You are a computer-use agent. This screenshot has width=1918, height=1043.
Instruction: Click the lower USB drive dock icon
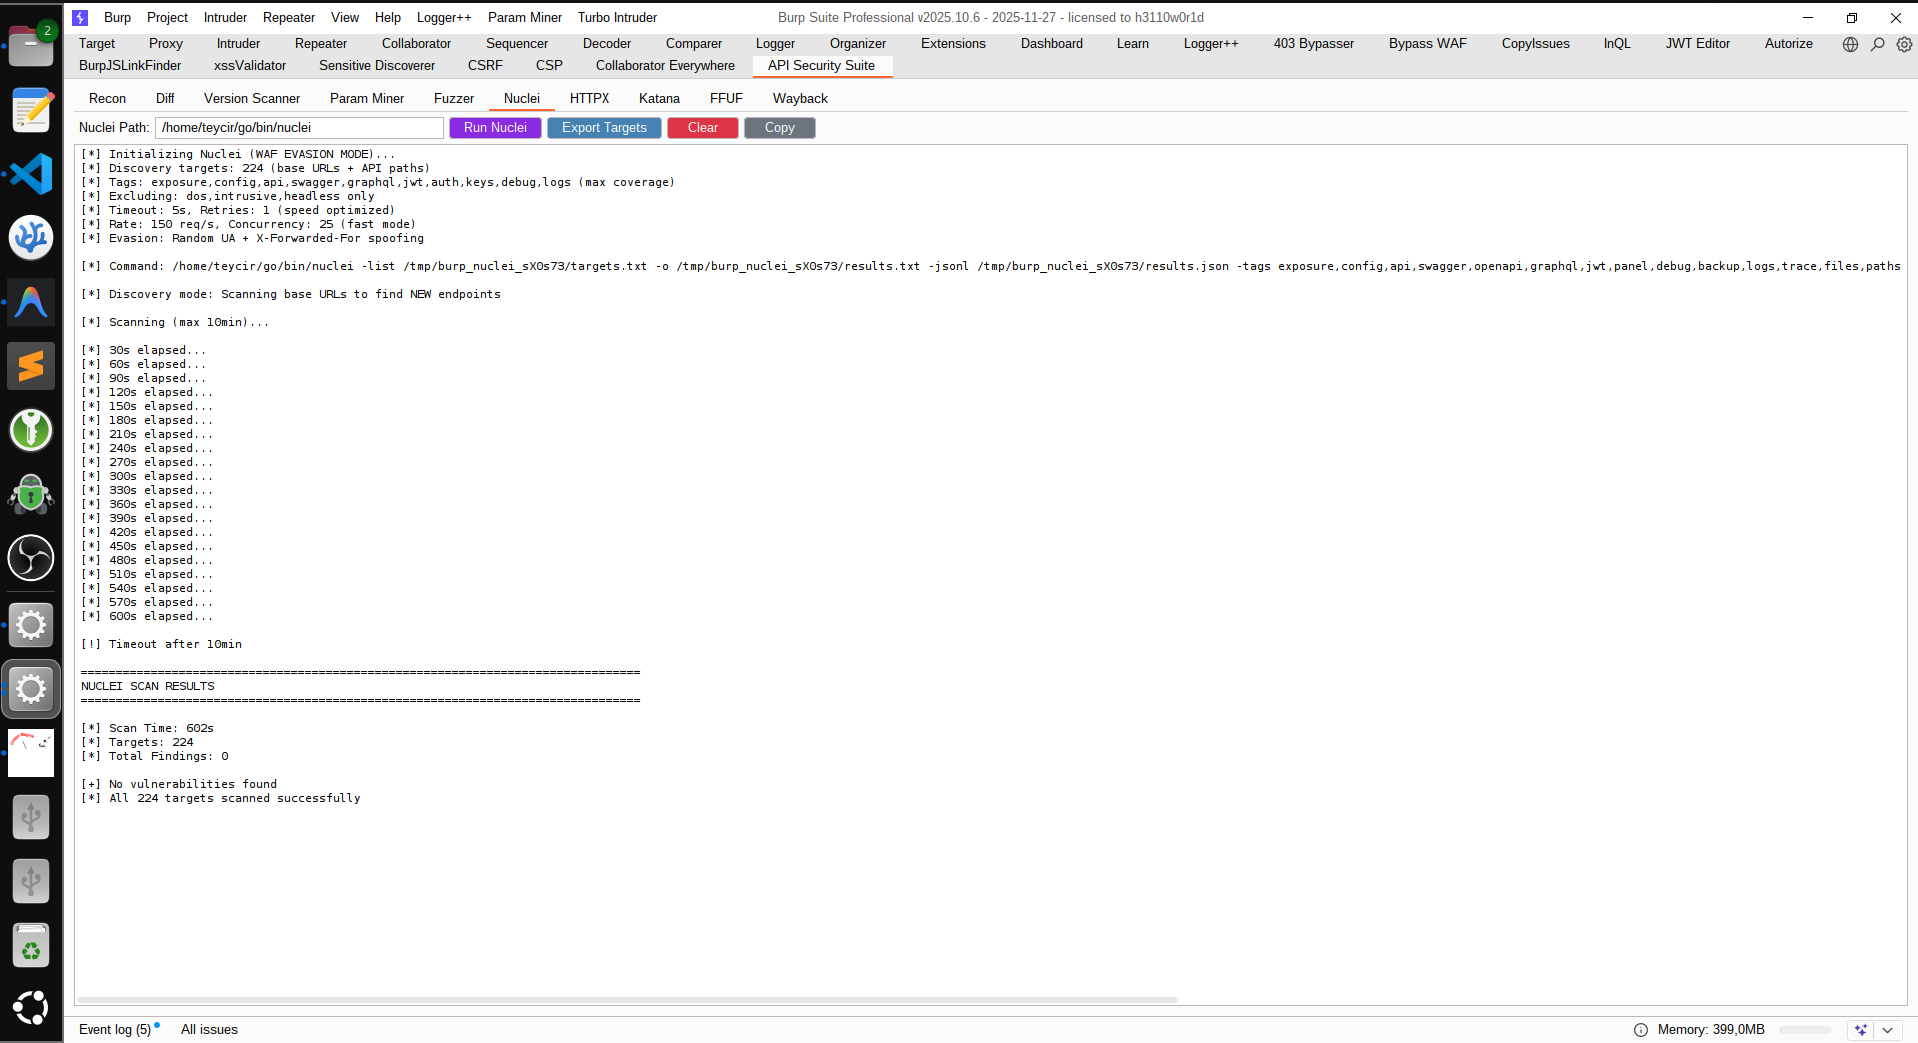coord(31,881)
